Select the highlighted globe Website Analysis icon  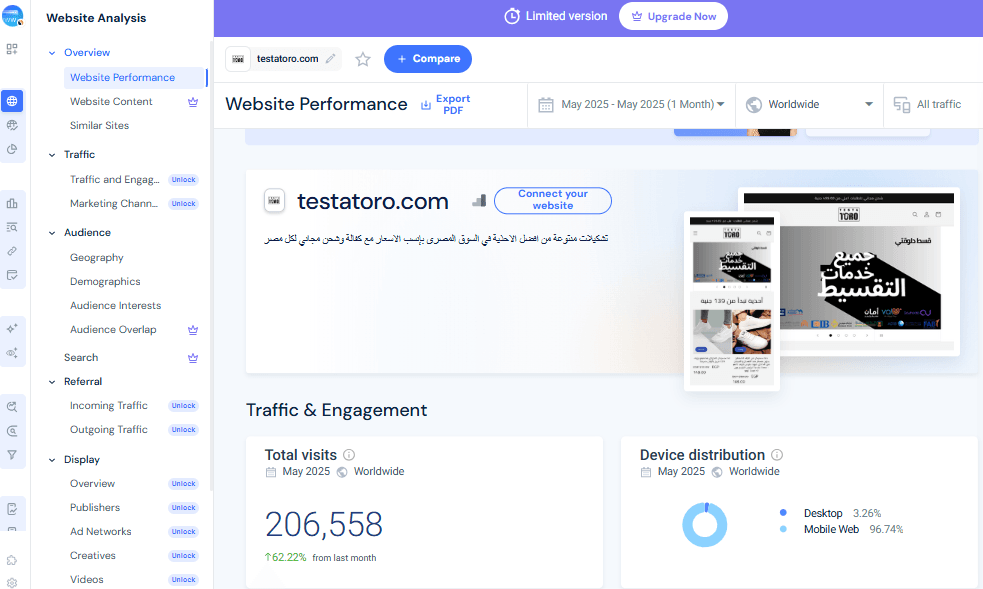12,101
